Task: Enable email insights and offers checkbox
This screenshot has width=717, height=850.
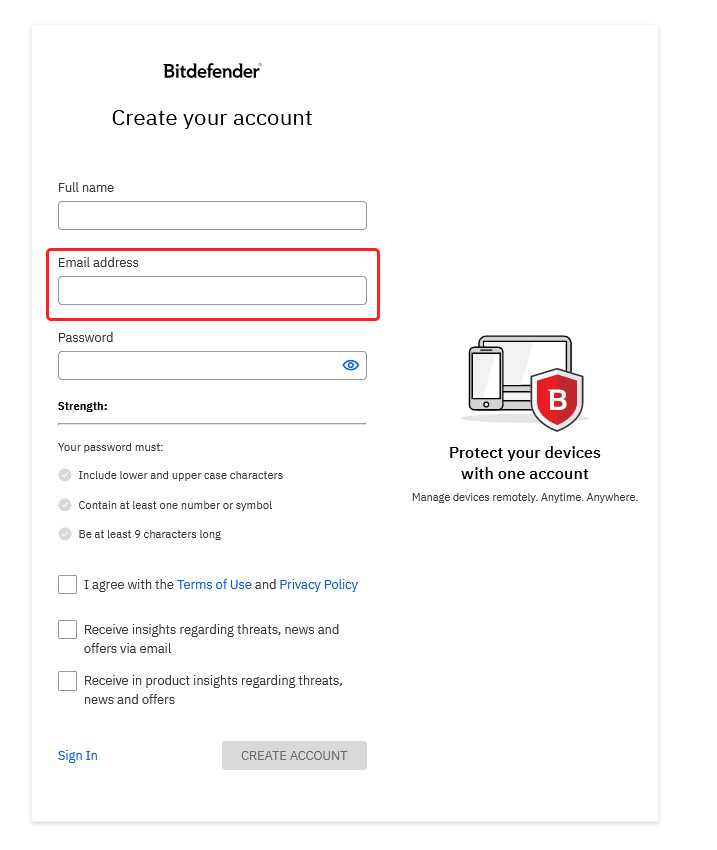Action: click(67, 629)
